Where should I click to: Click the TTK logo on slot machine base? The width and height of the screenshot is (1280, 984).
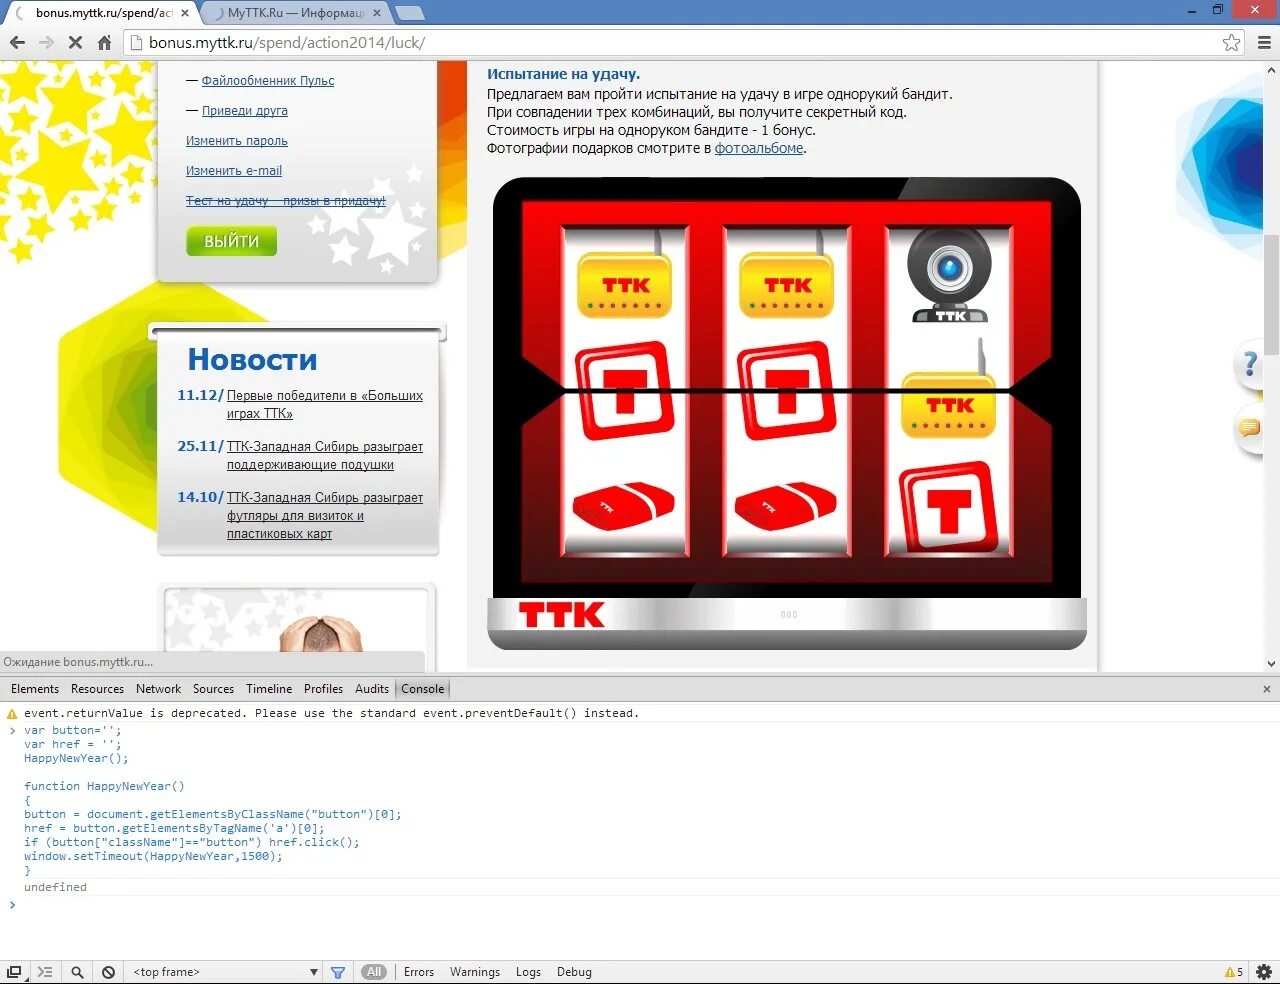point(562,615)
